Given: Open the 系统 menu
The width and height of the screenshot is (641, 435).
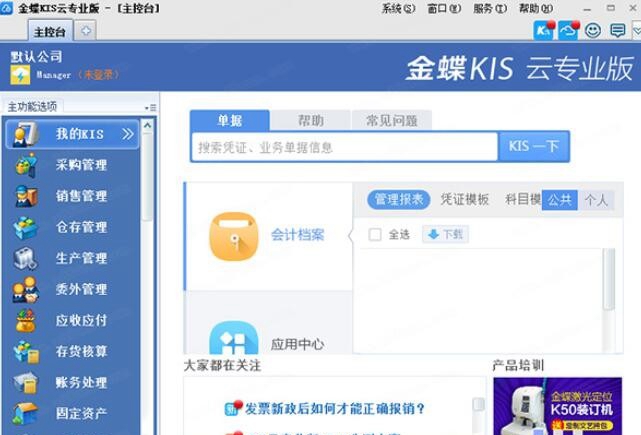Looking at the screenshot, I should click(x=398, y=8).
